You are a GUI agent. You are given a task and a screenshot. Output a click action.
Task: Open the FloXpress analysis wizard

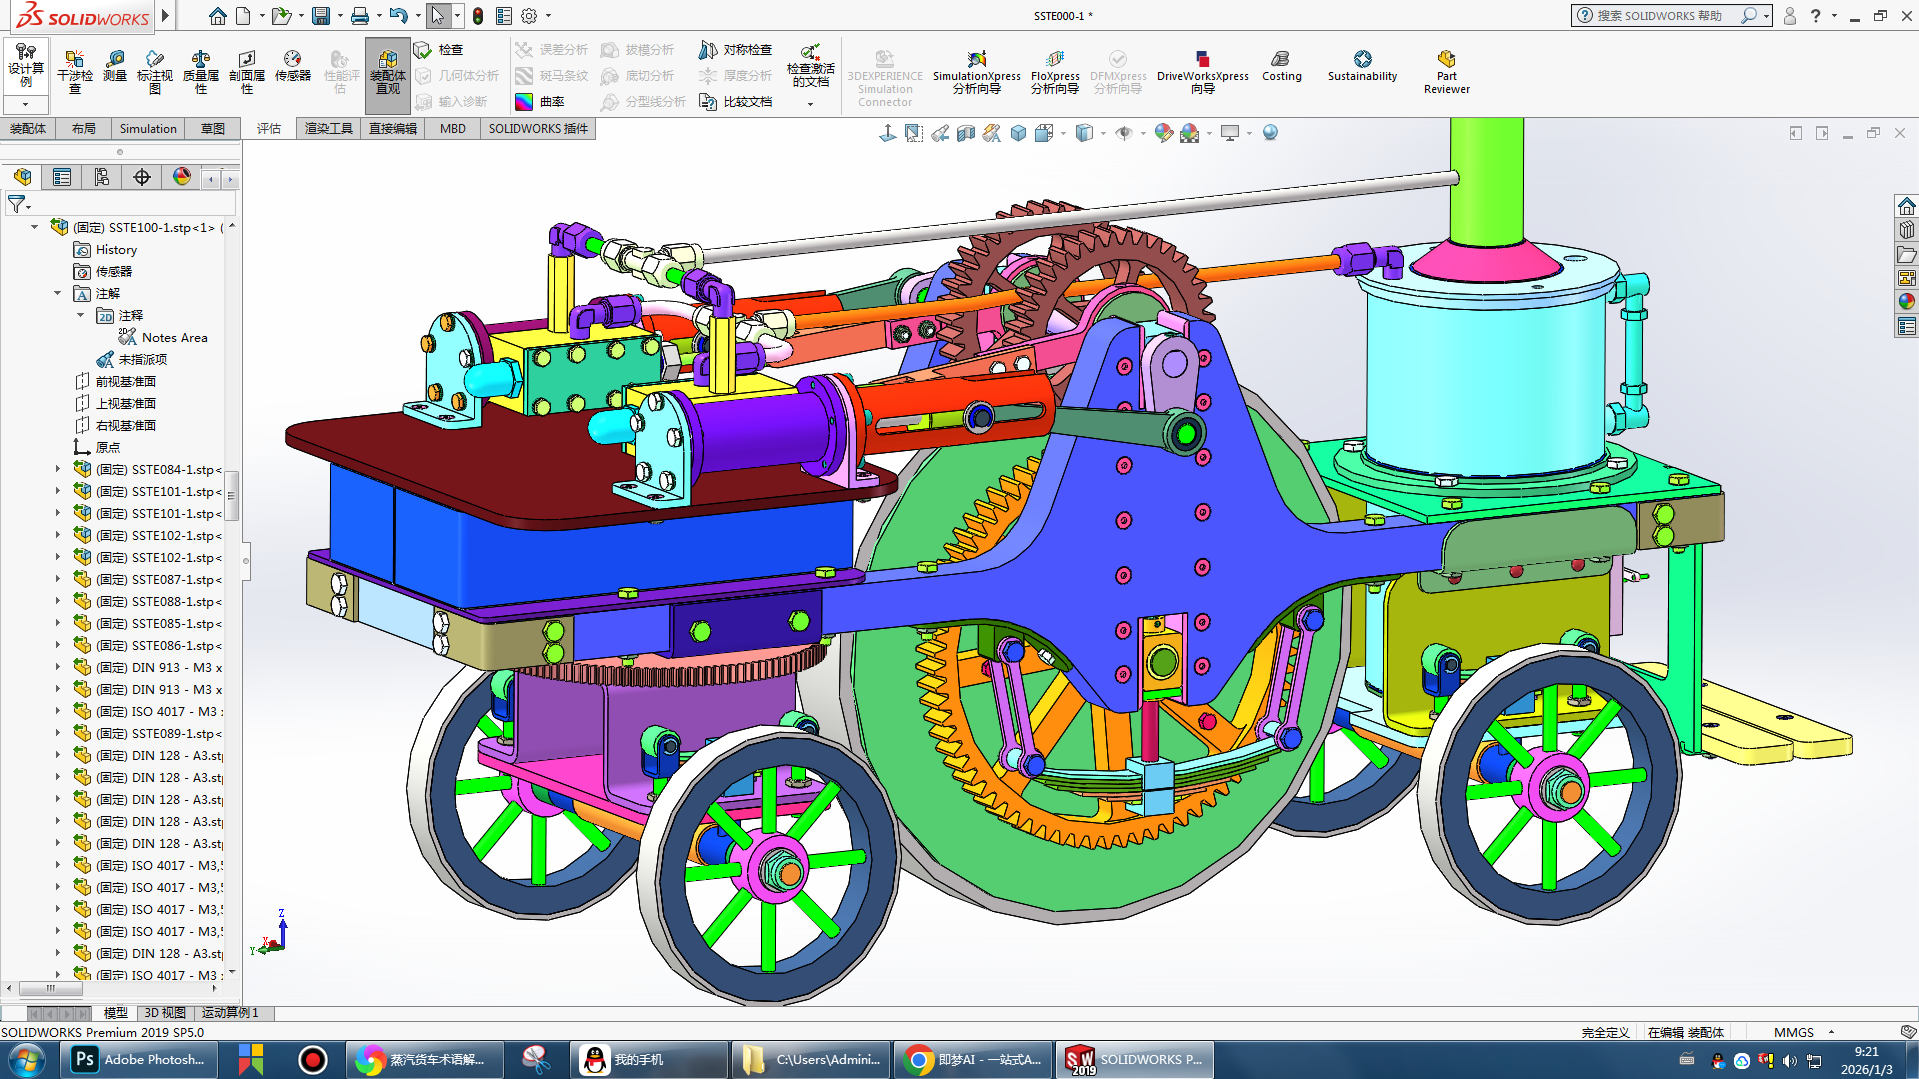1055,72
